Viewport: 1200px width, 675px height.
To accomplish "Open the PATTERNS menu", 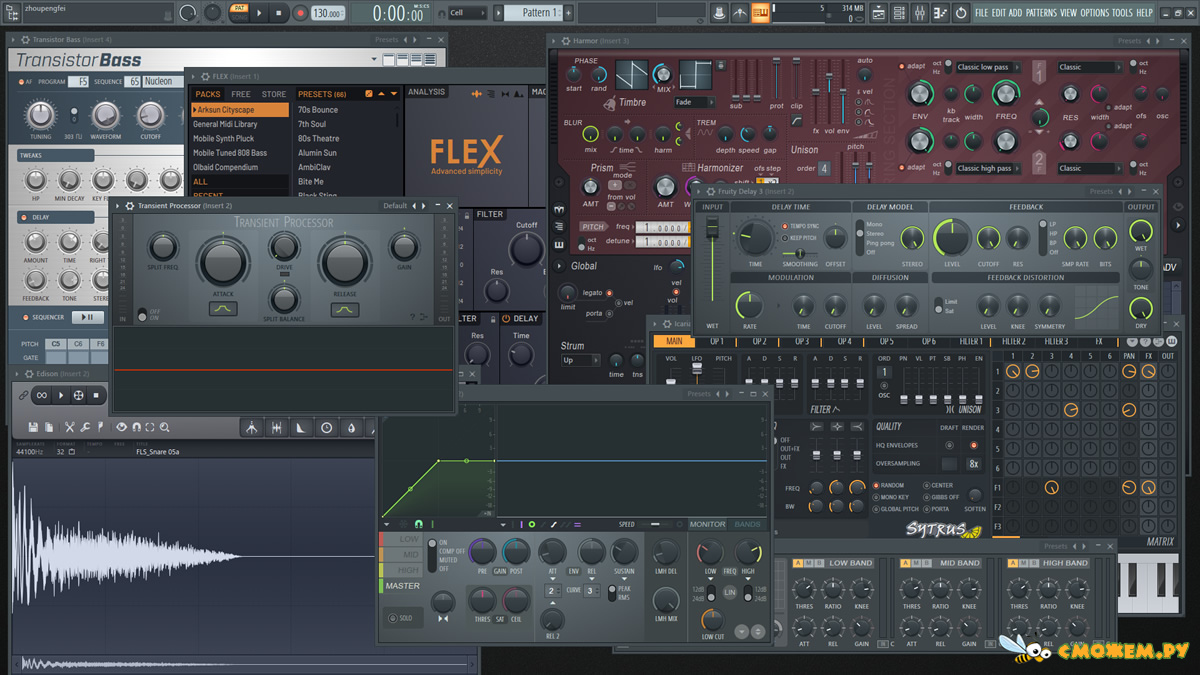I will (1041, 13).
